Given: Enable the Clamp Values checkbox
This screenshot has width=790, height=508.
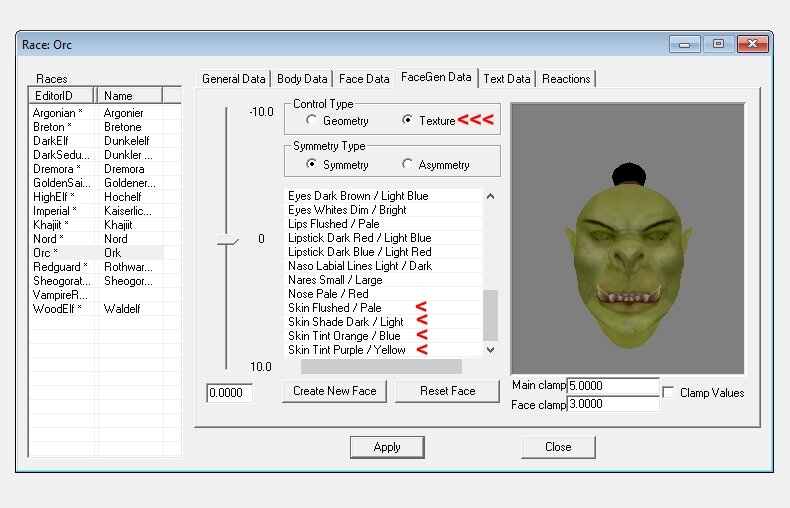Looking at the screenshot, I should point(668,392).
